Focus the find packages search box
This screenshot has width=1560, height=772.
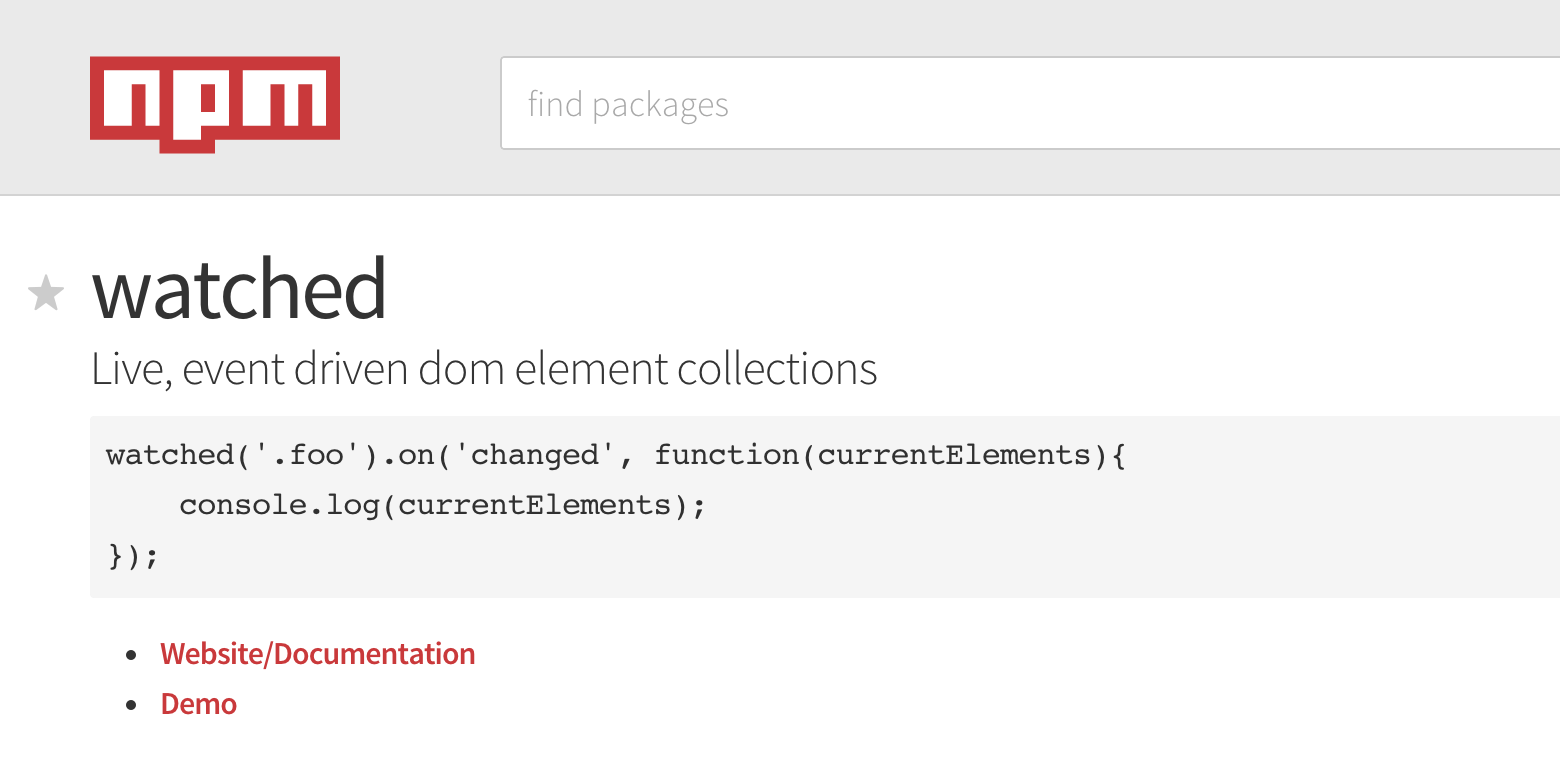tap(1030, 104)
